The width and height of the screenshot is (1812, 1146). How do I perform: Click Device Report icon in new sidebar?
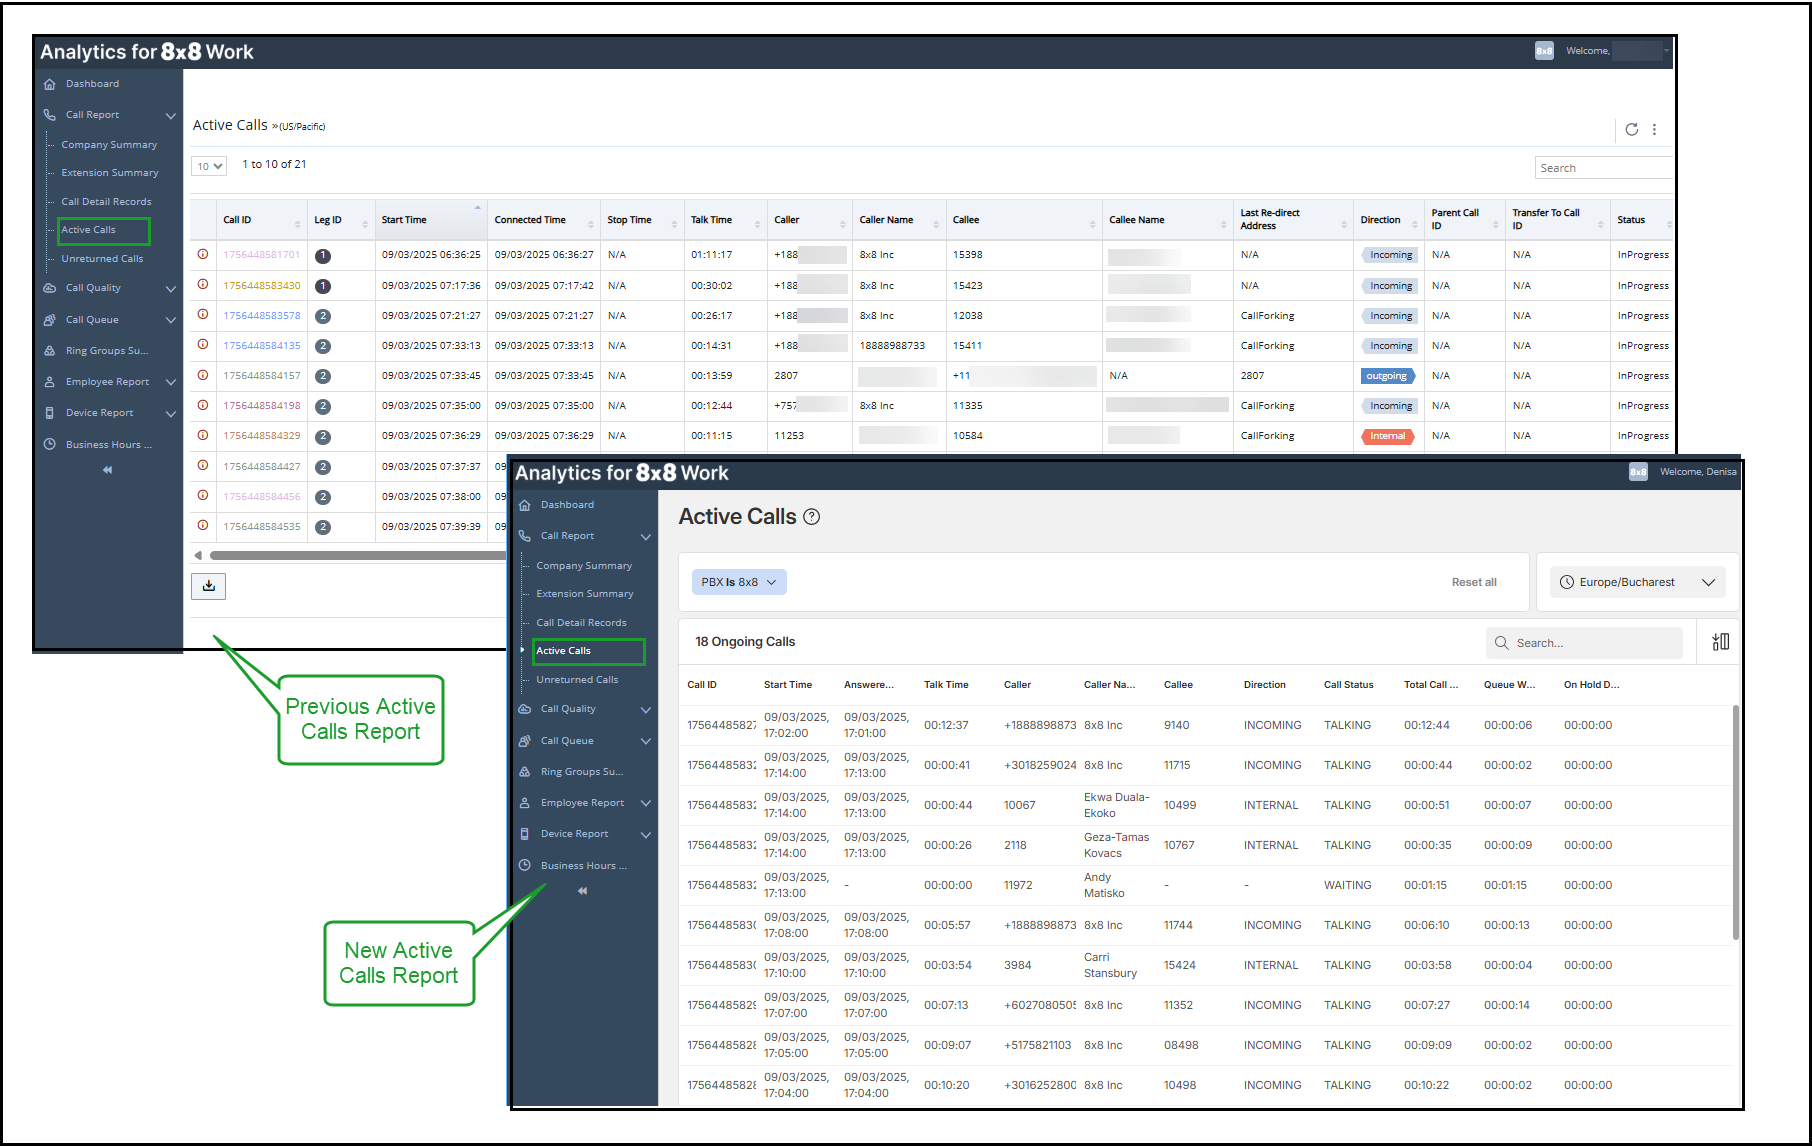(525, 834)
